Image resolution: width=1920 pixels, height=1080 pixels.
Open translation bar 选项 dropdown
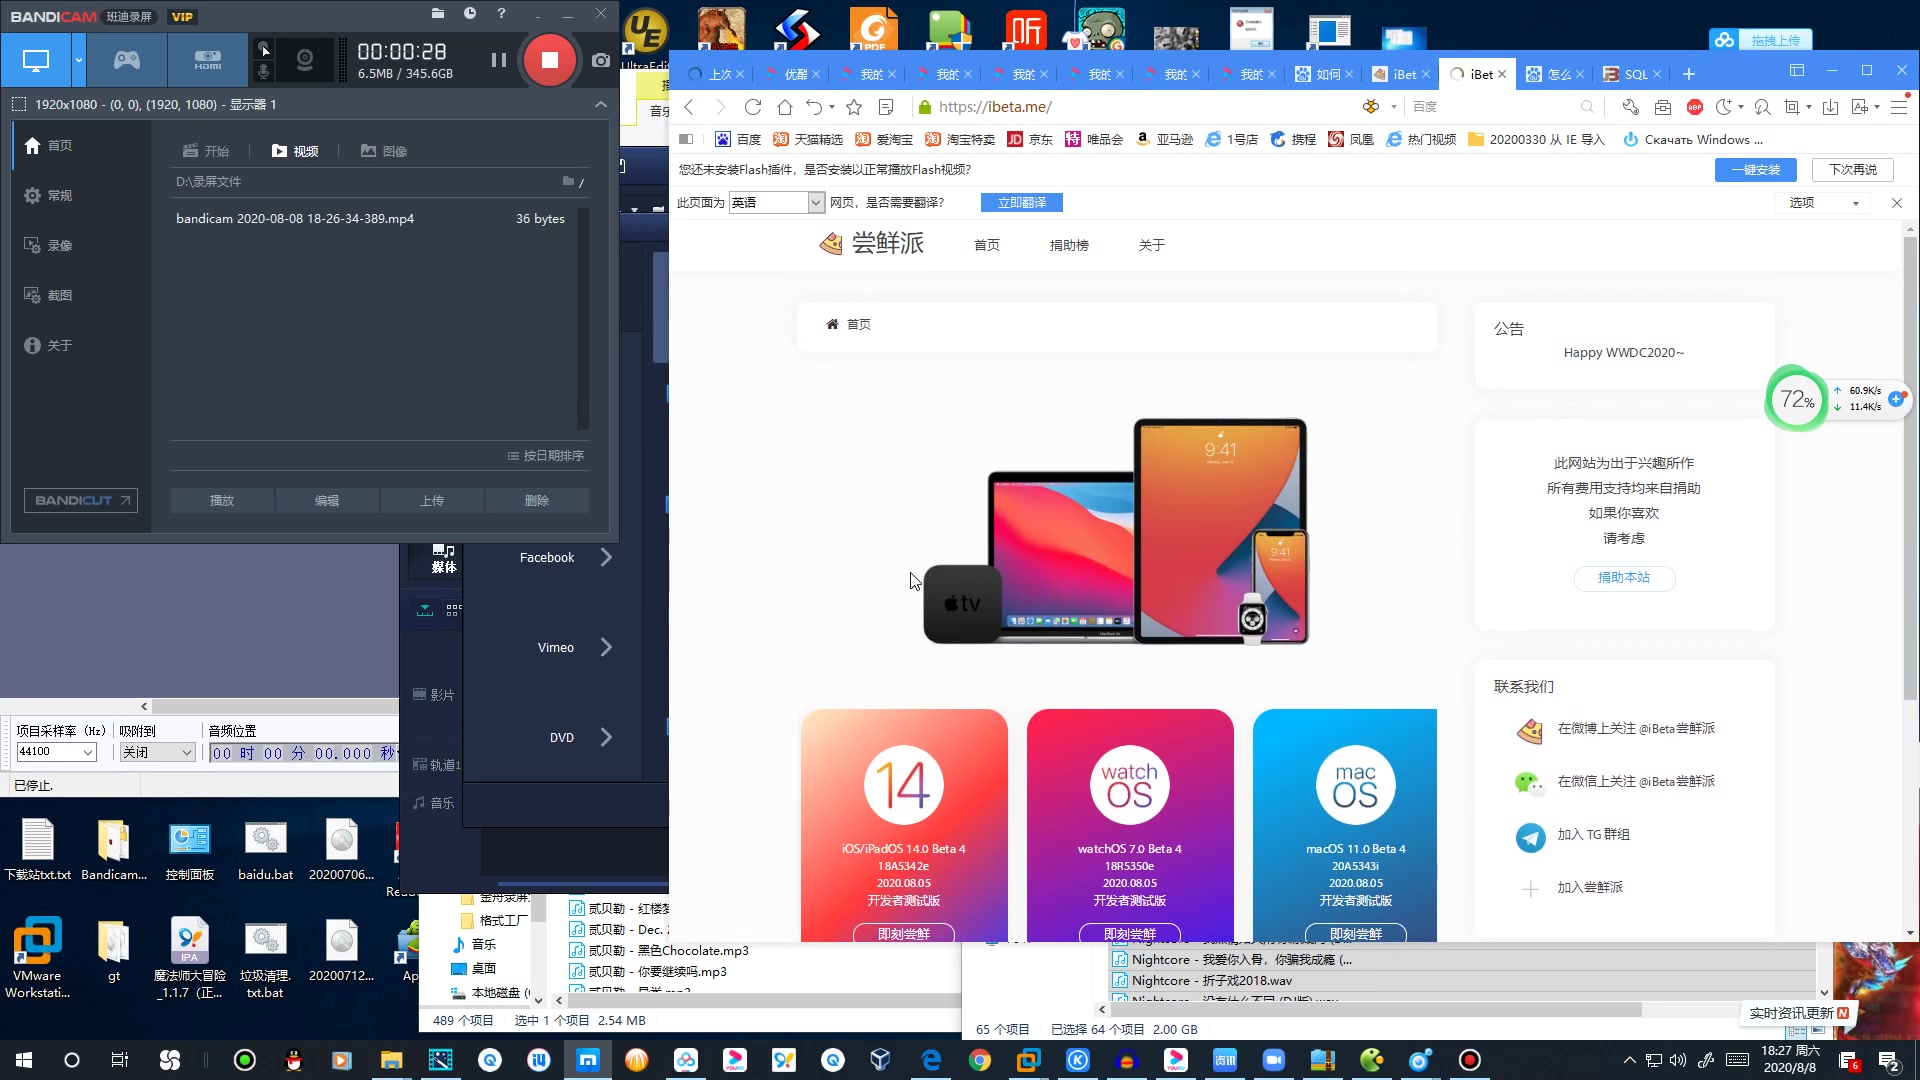1824,202
